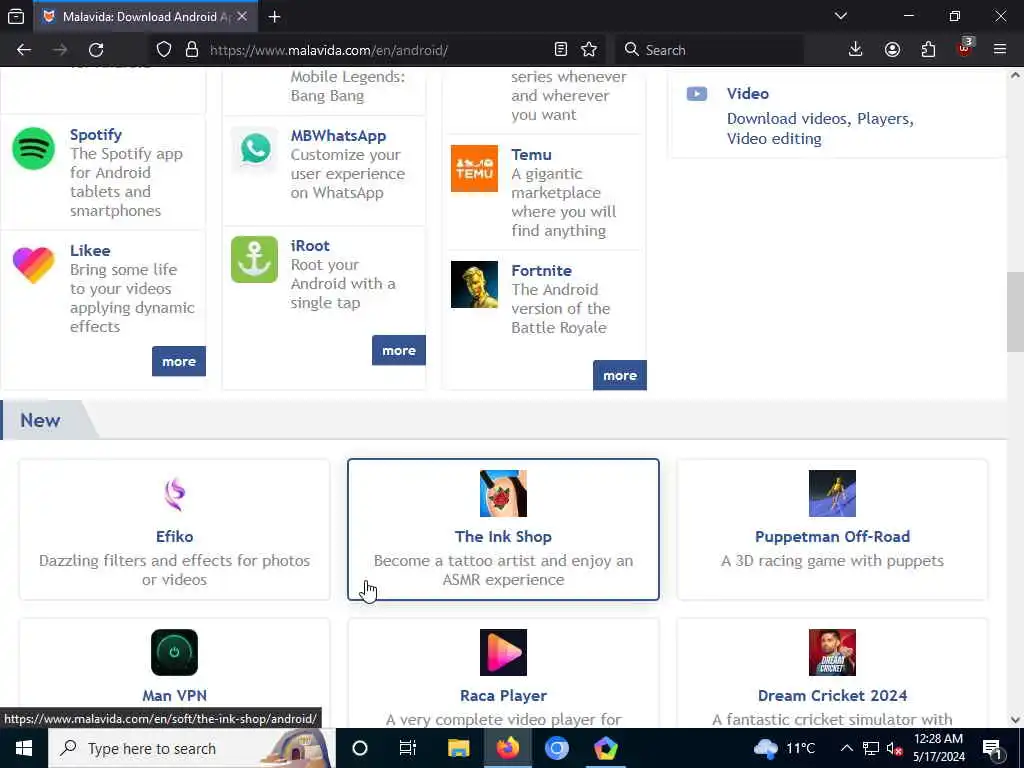The height and width of the screenshot is (768, 1024).
Task: Open a new tab with plus button
Action: pos(274,17)
